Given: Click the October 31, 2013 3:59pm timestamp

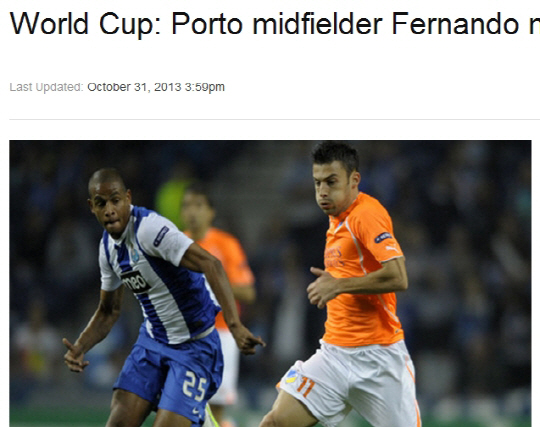Looking at the screenshot, I should (x=156, y=87).
